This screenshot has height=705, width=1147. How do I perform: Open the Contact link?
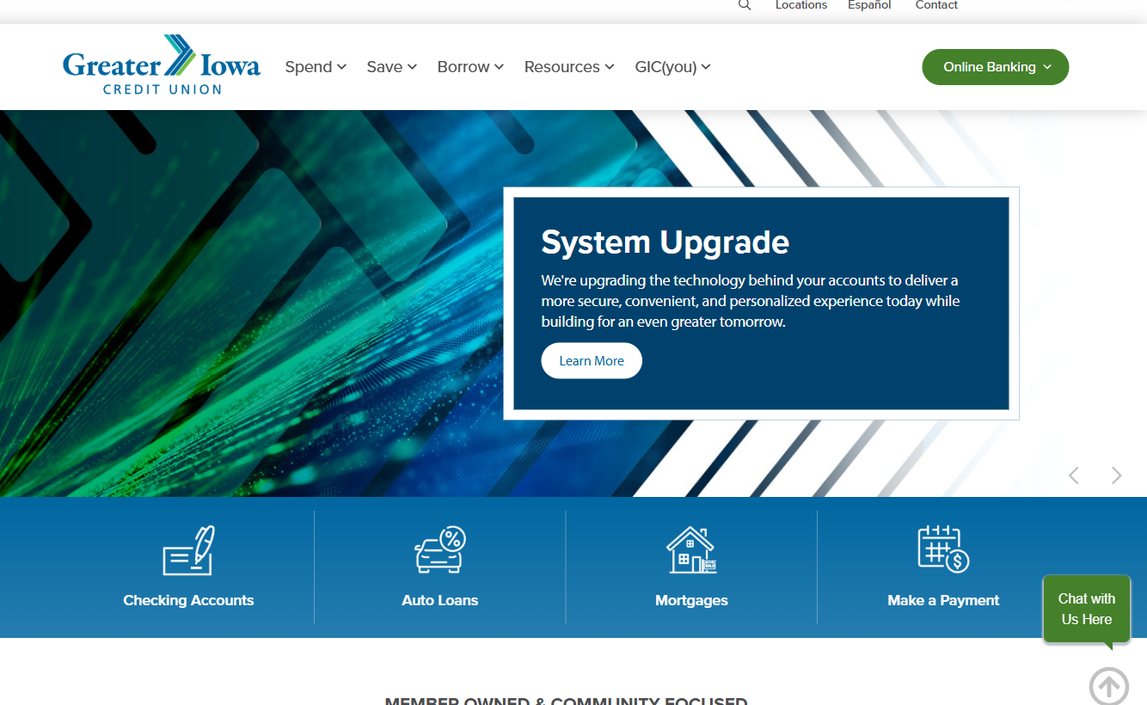click(936, 5)
